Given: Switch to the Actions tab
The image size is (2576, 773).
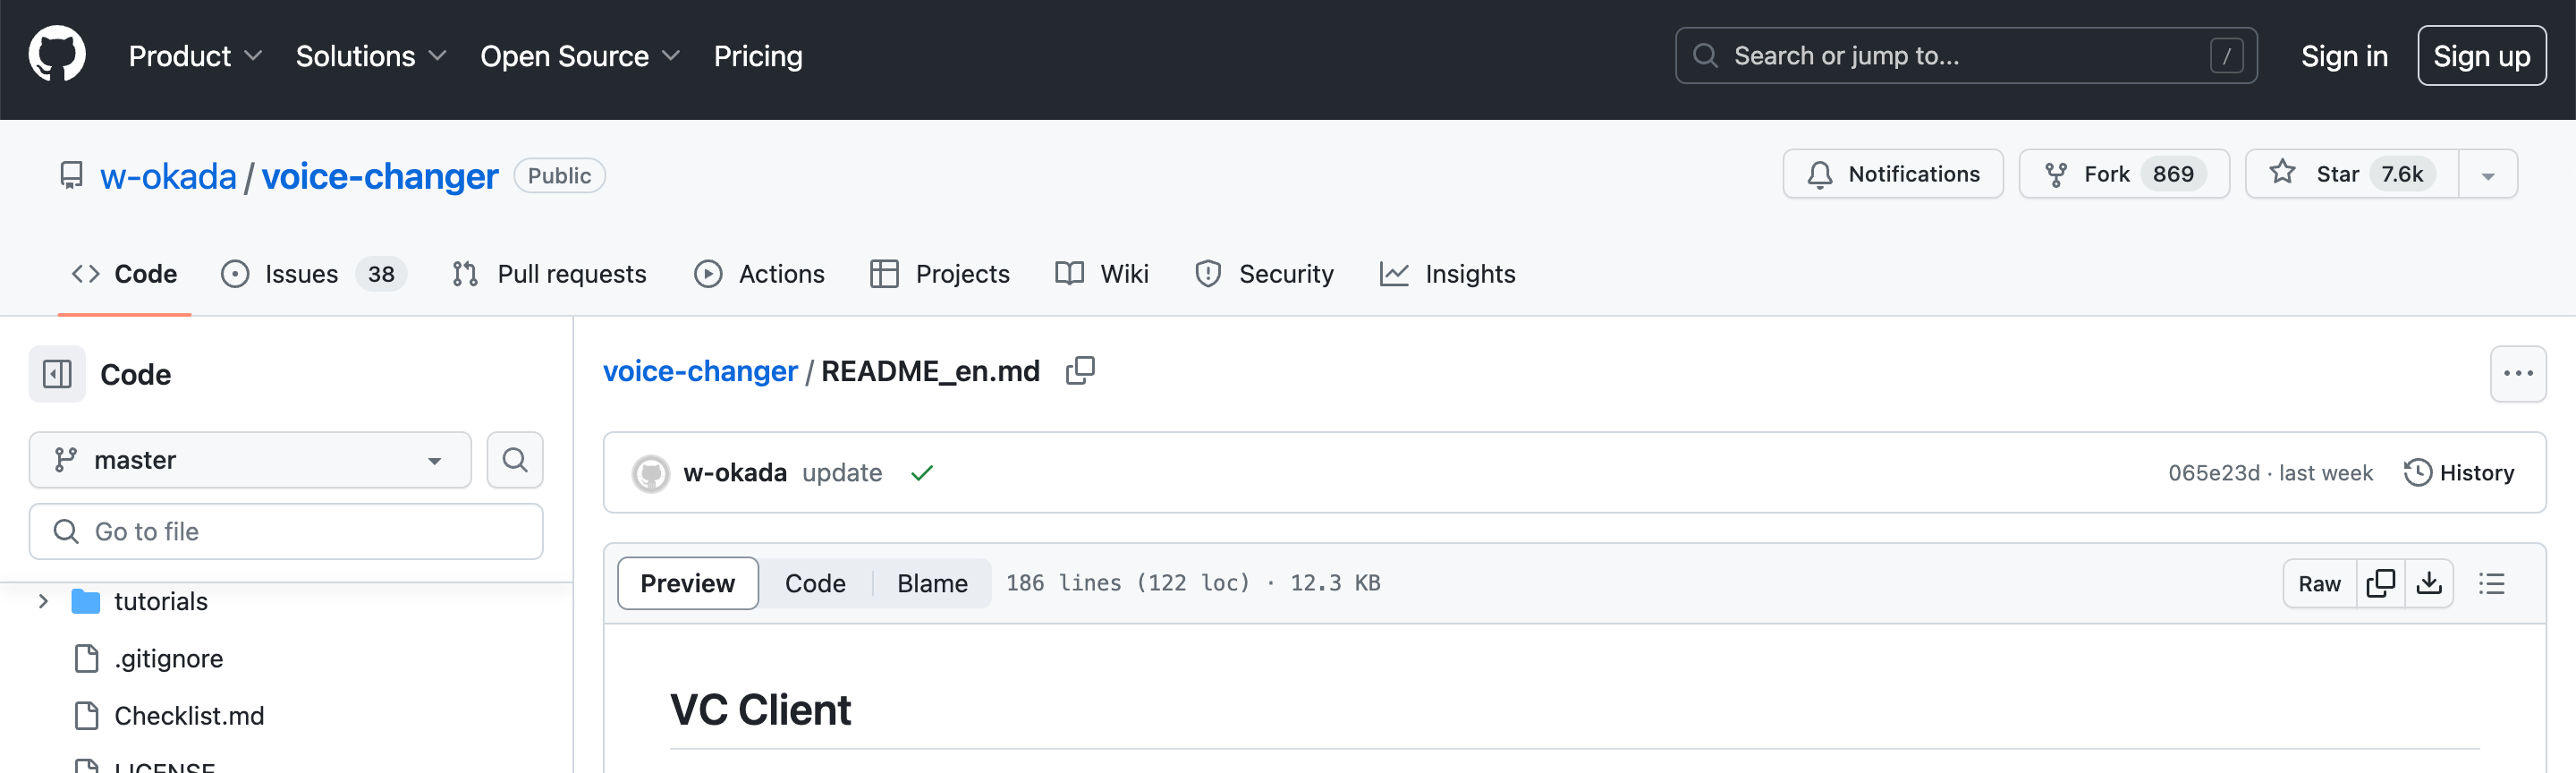Looking at the screenshot, I should click(x=759, y=274).
